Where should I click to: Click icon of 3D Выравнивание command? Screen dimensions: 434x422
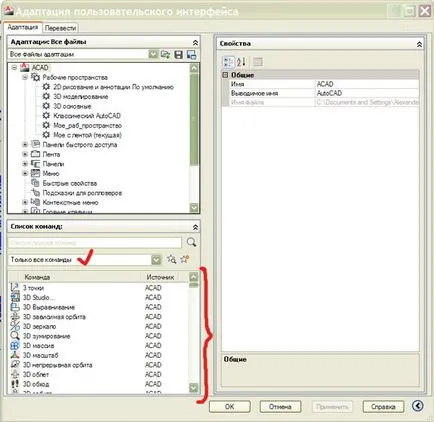pyautogui.click(x=15, y=307)
